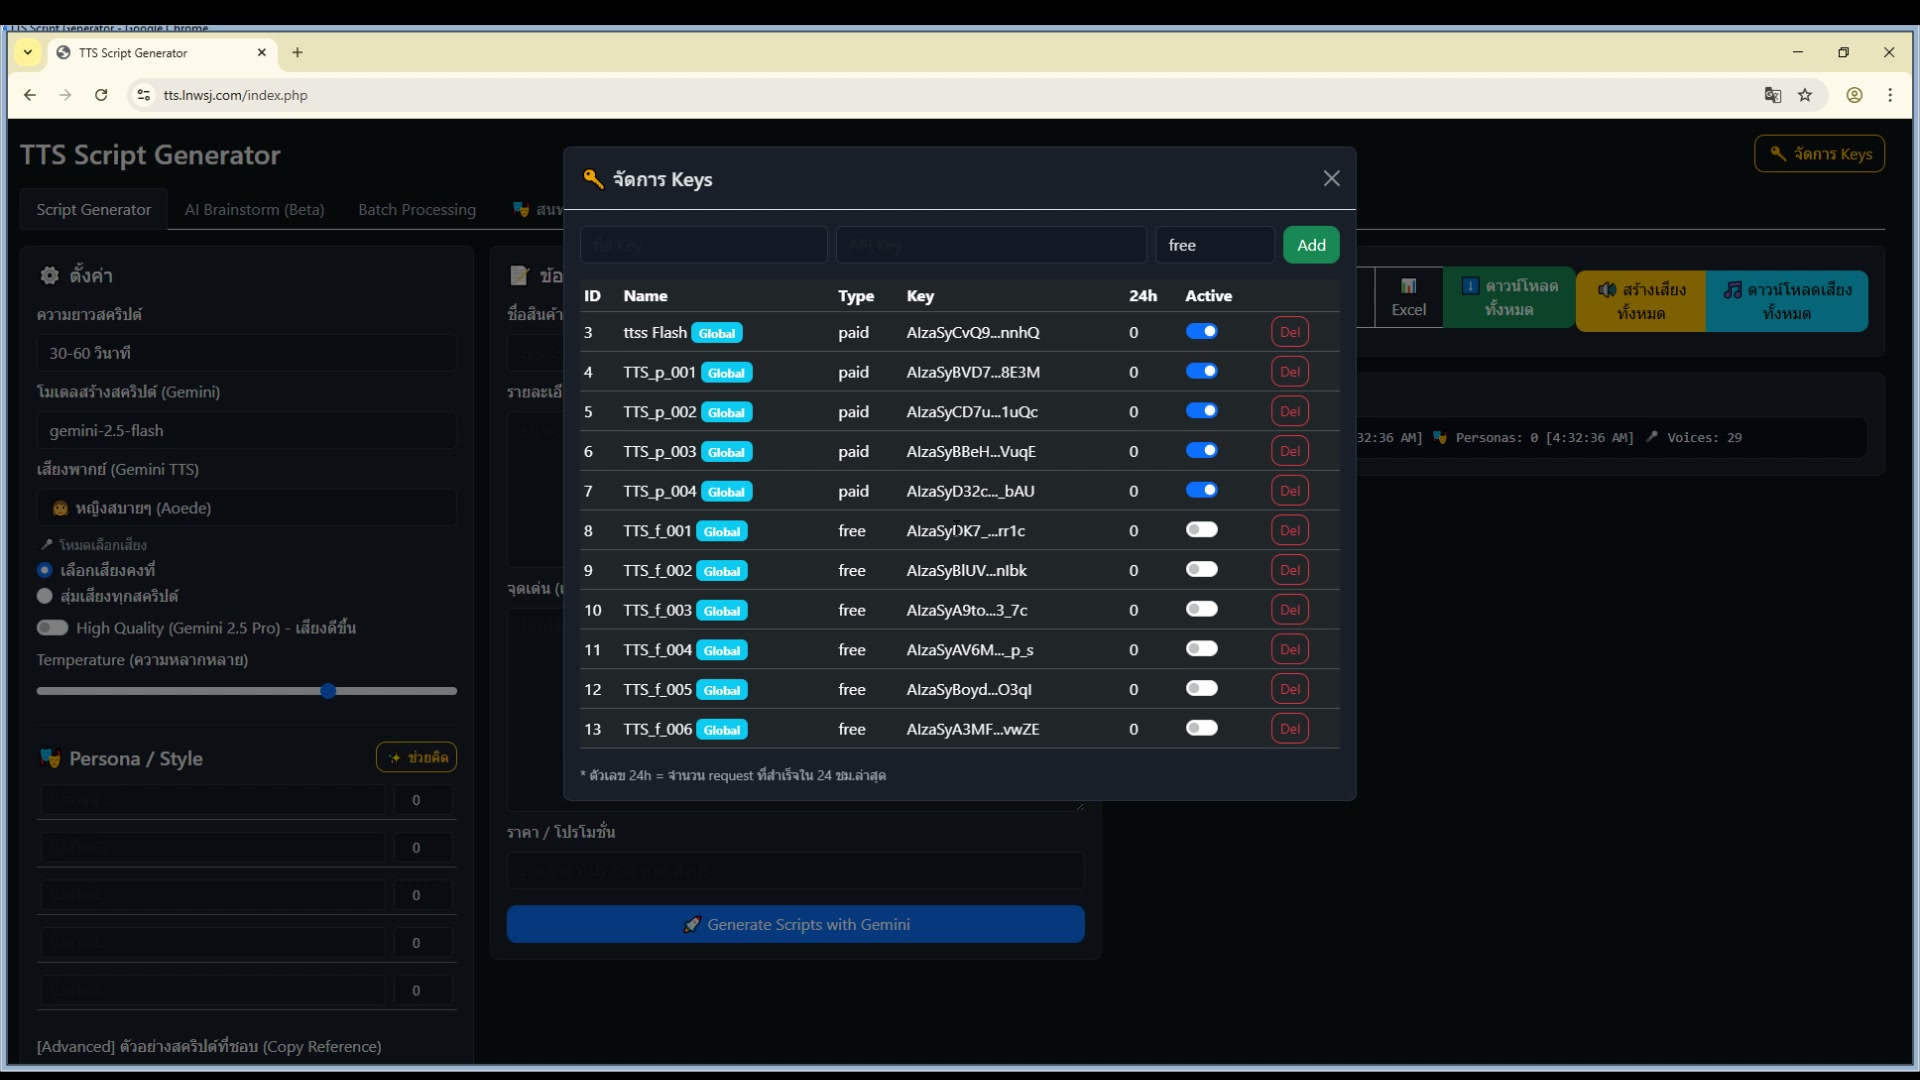Open the key type dropdown showing free

(1214, 245)
